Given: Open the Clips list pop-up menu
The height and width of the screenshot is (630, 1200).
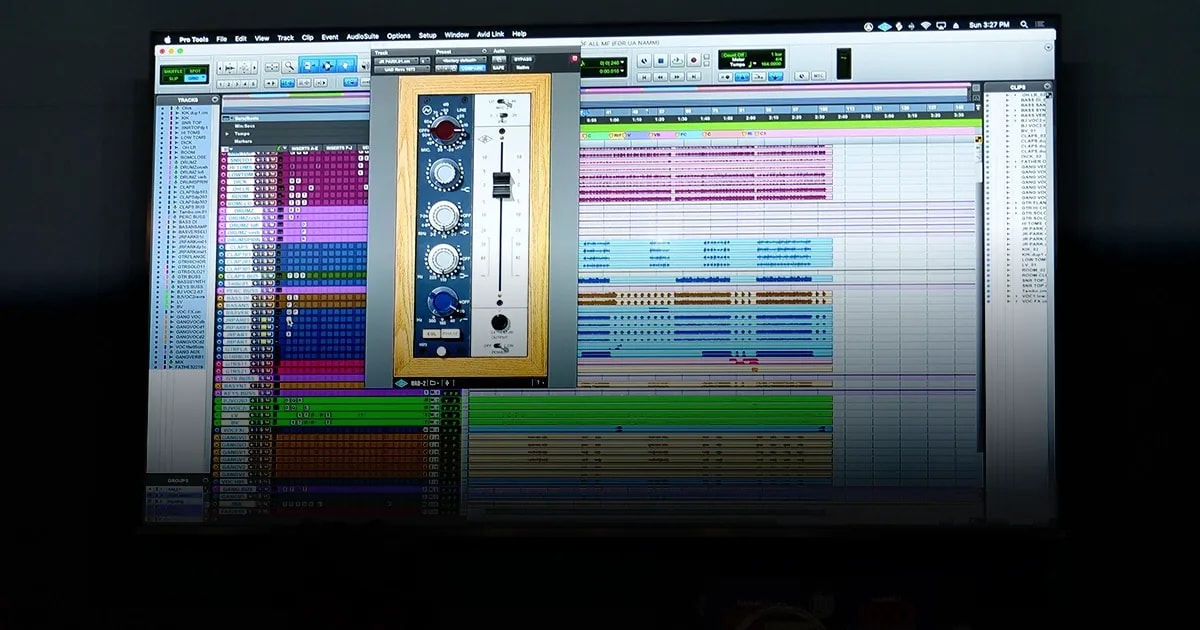Looking at the screenshot, I should point(1047,87).
